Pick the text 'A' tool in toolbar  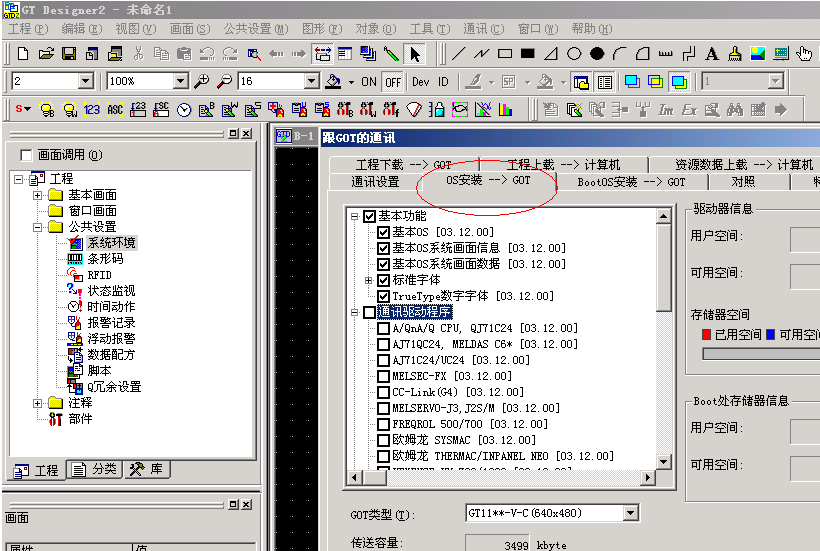pyautogui.click(x=712, y=54)
